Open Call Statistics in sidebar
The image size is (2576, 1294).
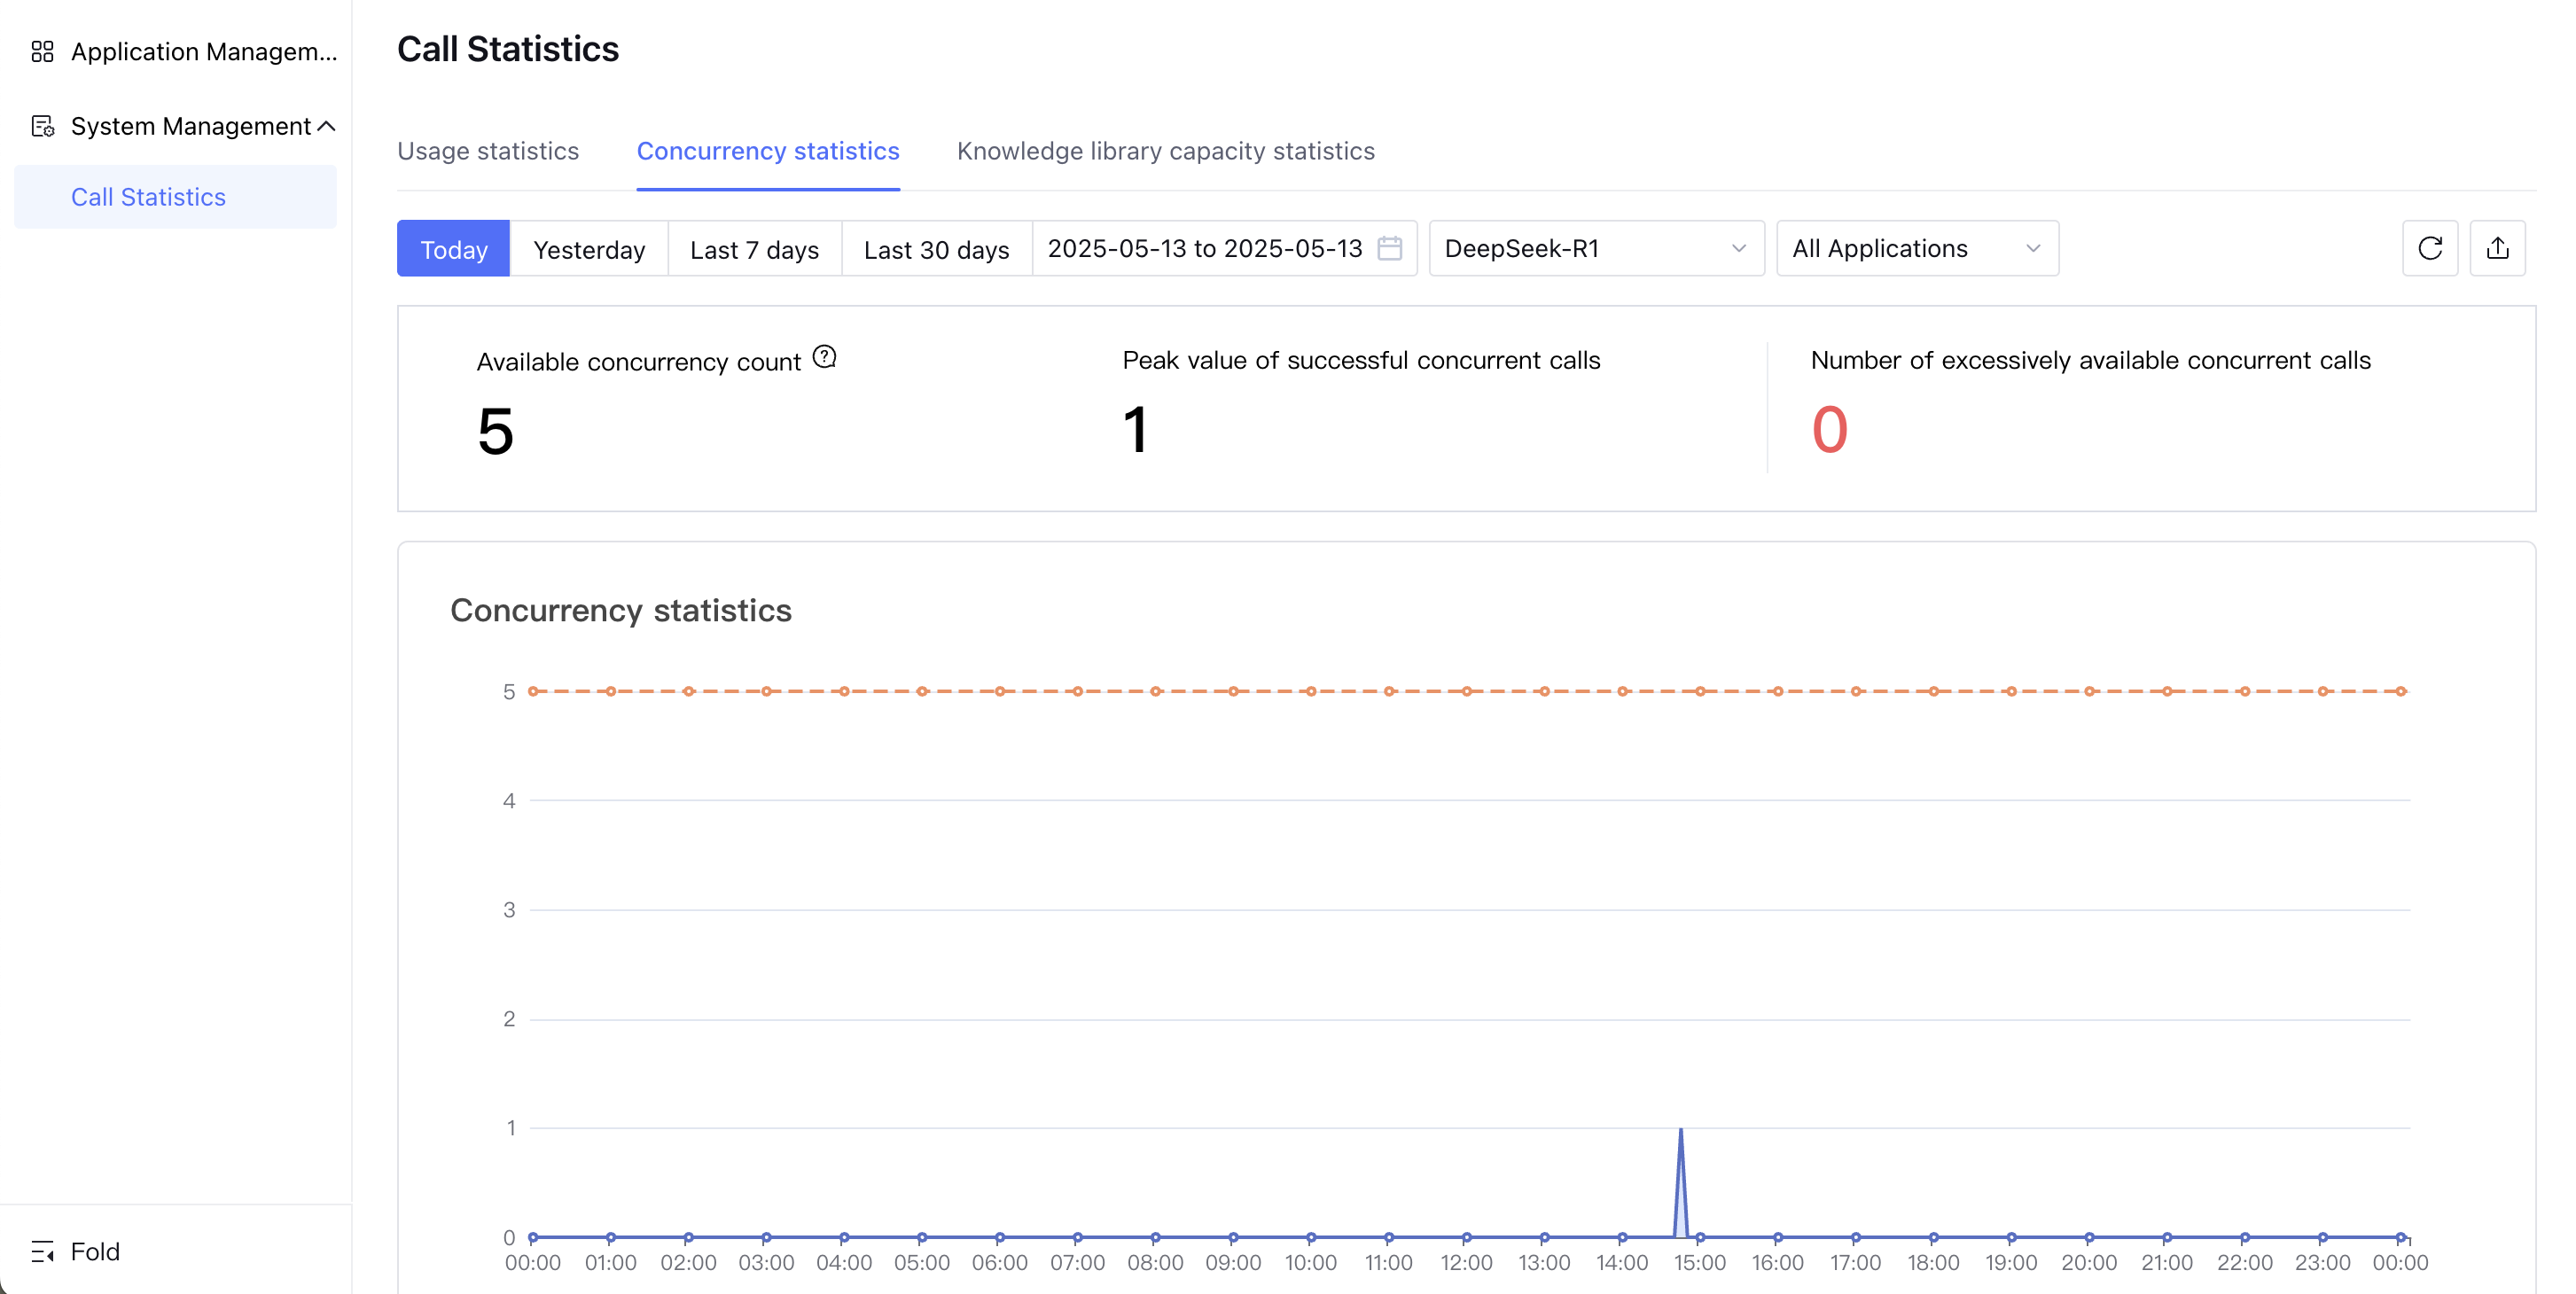coord(148,197)
